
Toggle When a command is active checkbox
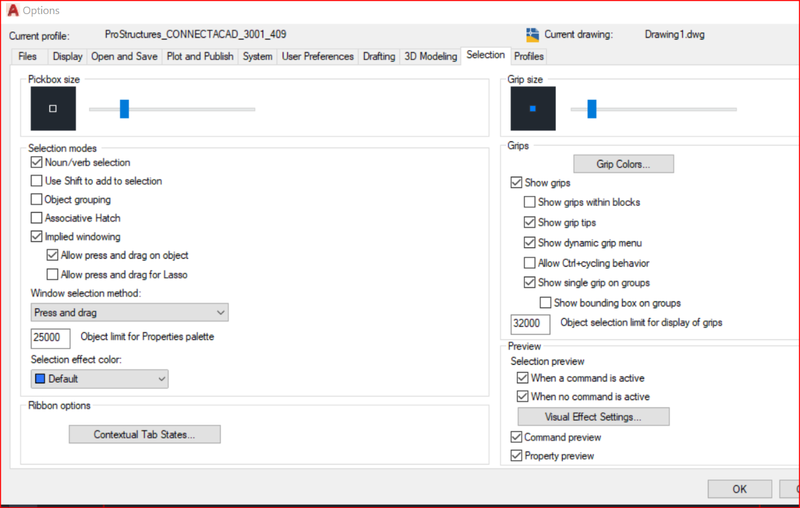click(522, 377)
